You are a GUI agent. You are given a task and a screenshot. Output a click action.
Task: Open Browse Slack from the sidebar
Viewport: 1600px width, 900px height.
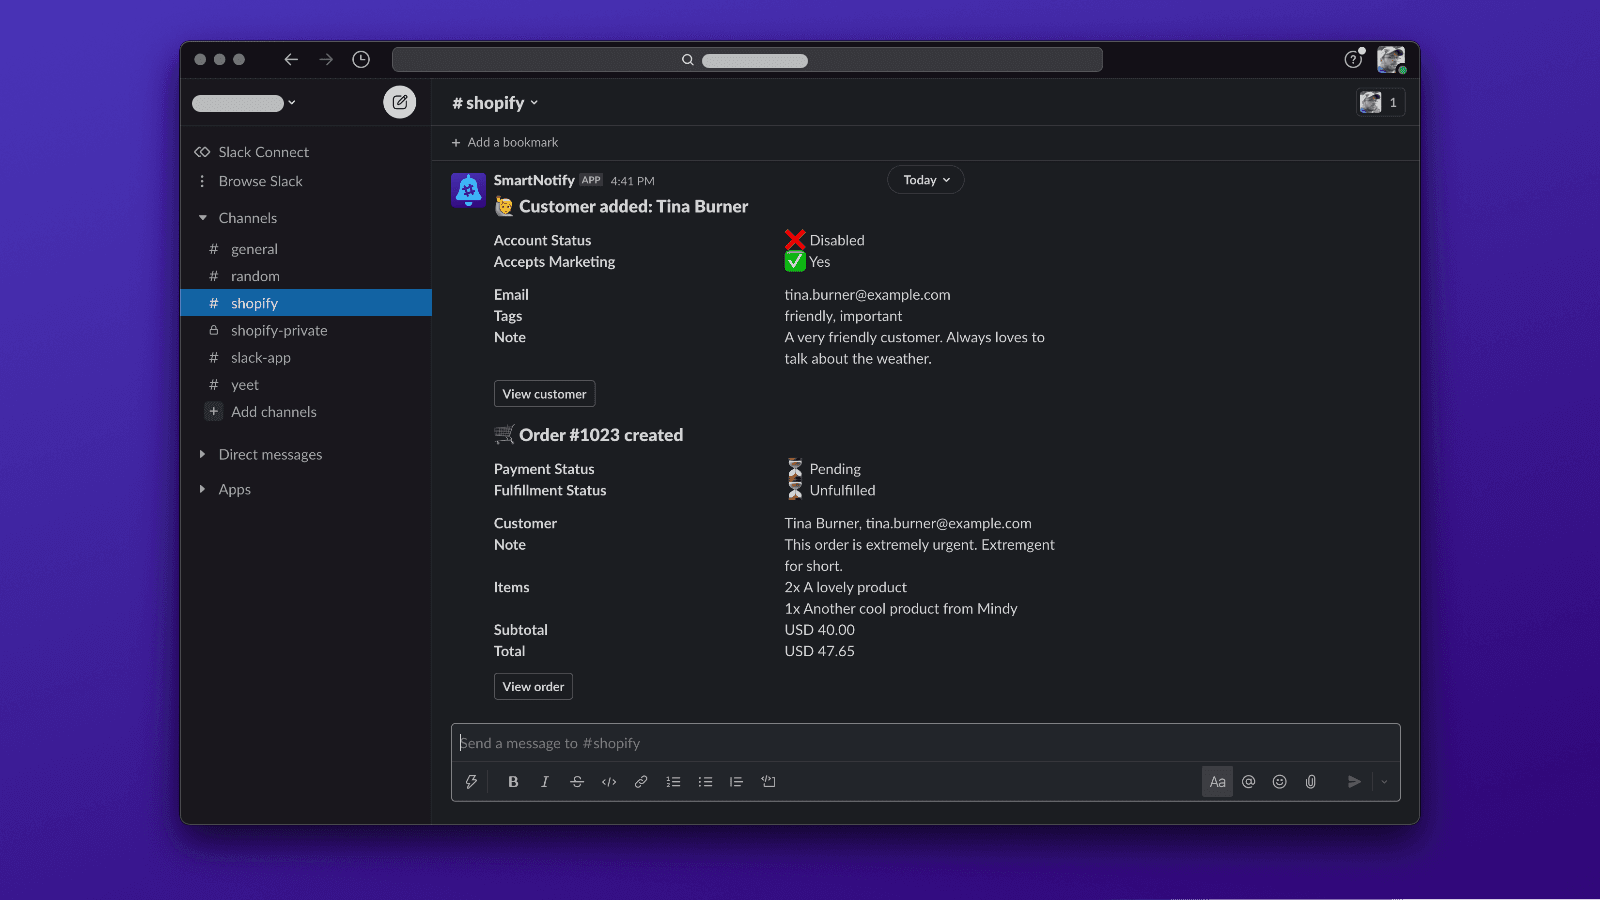click(x=261, y=181)
